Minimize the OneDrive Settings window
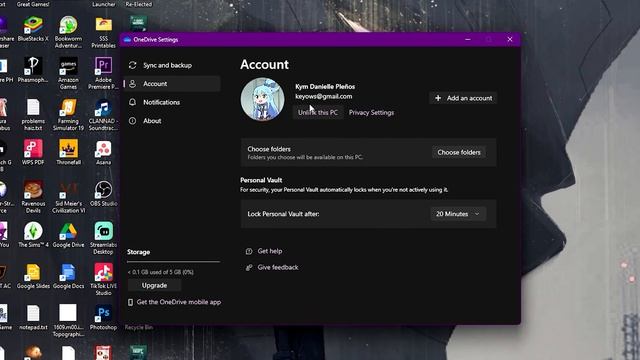The image size is (640, 360). 468,40
